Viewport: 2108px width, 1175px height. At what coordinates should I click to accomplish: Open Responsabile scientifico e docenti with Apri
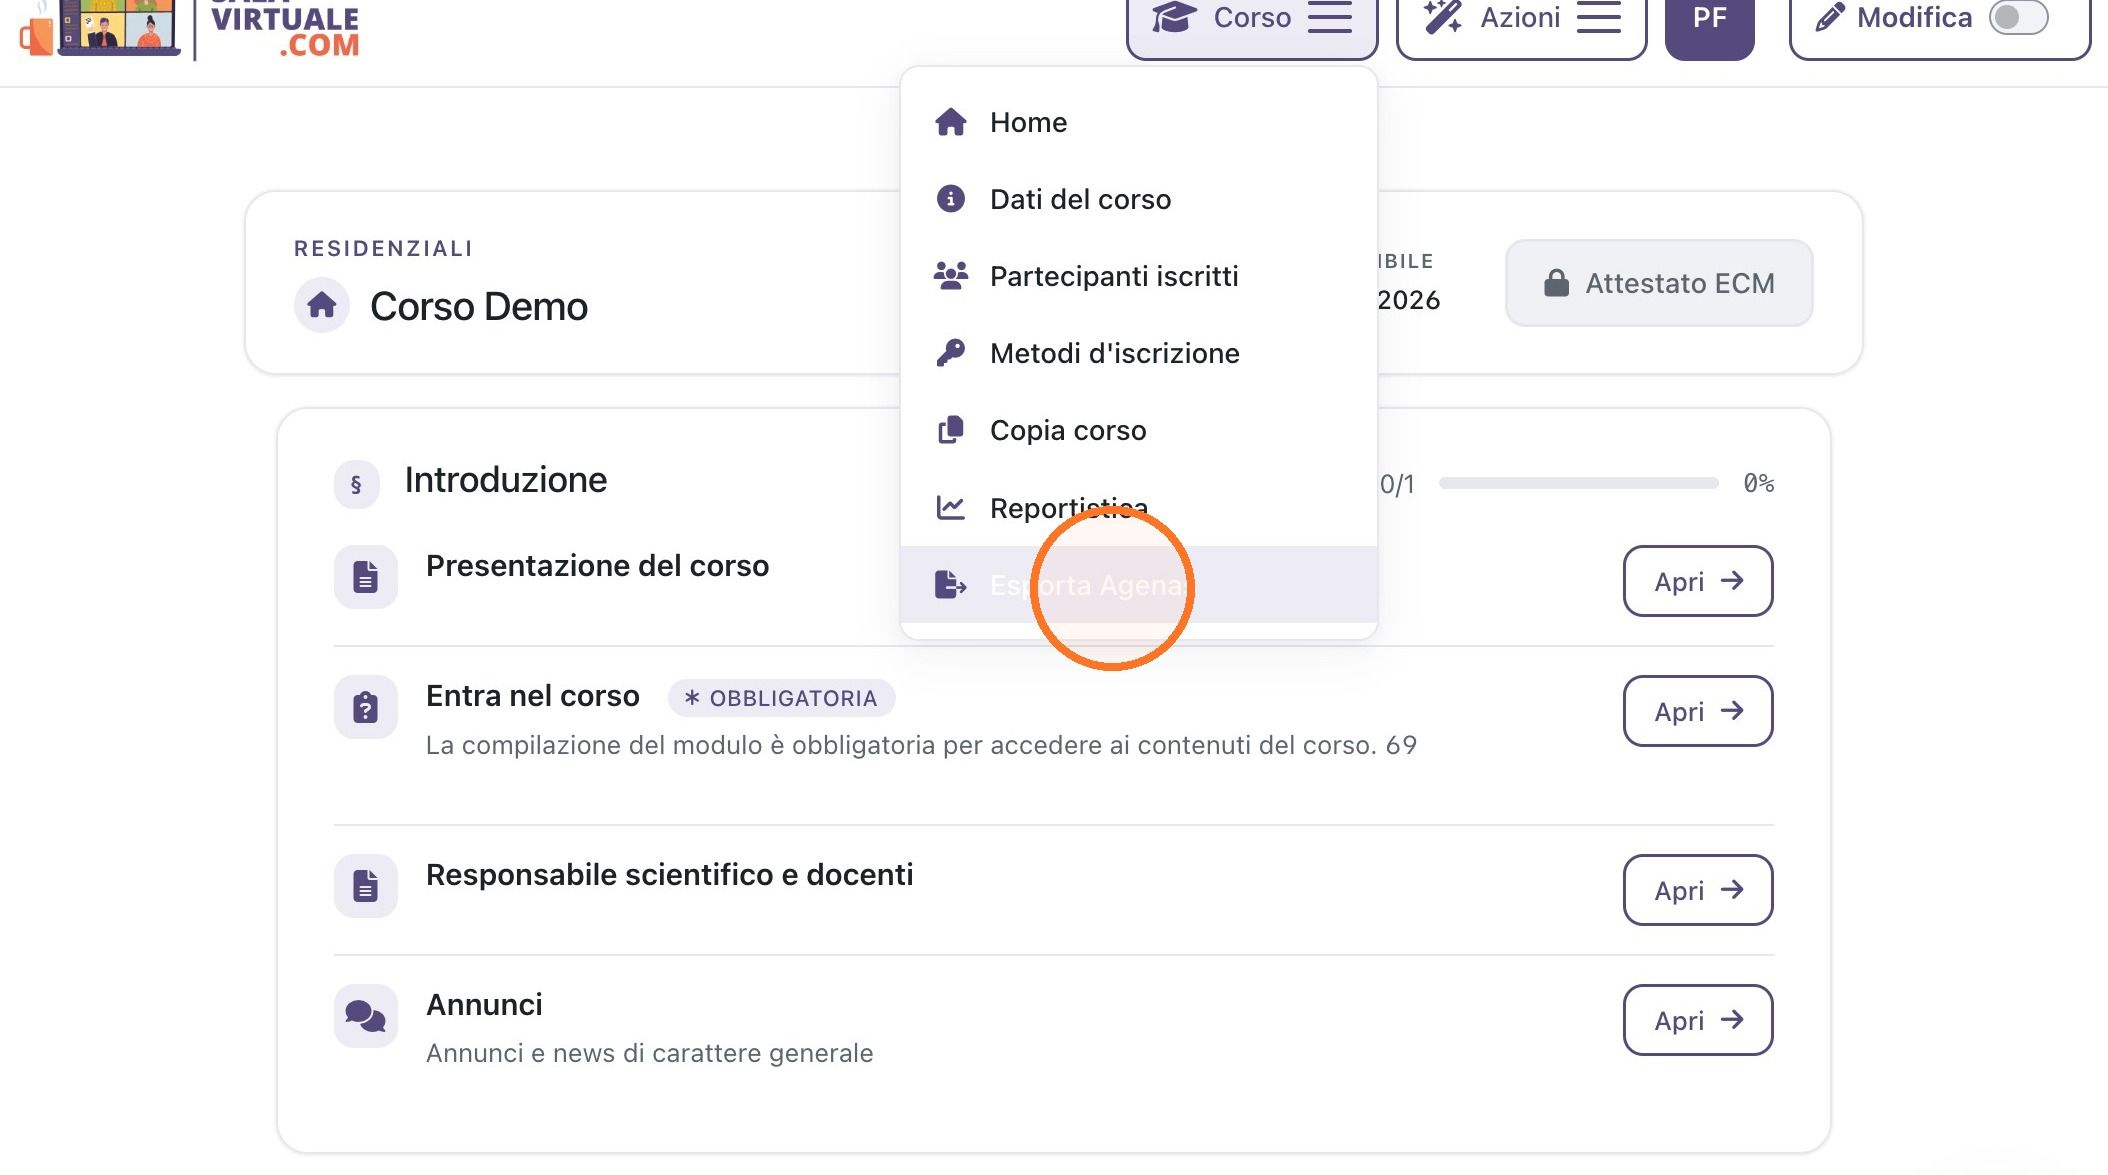point(1698,890)
